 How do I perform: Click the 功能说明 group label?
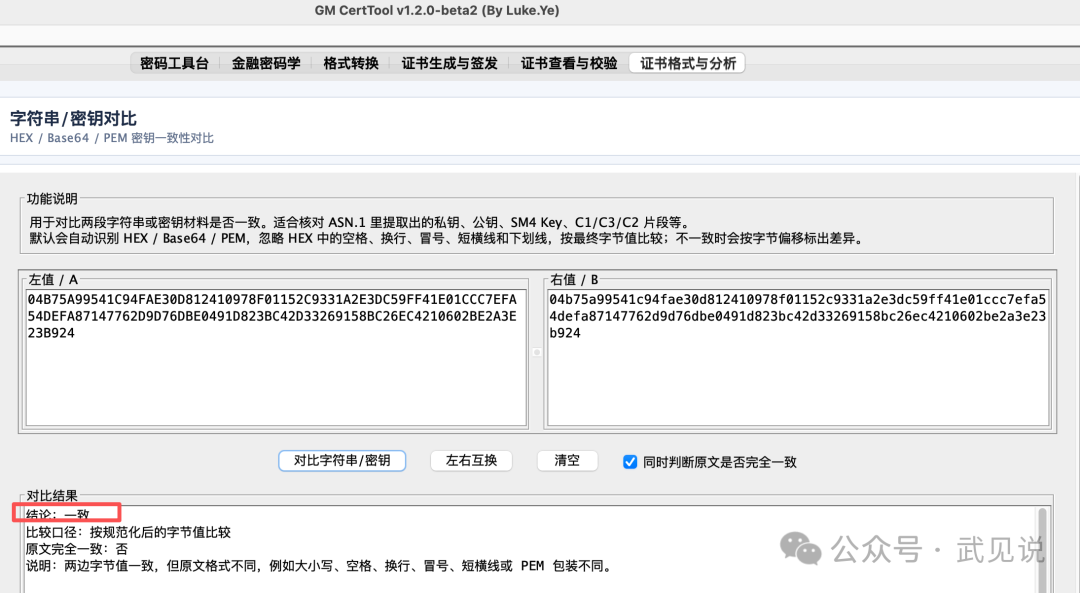(52, 199)
